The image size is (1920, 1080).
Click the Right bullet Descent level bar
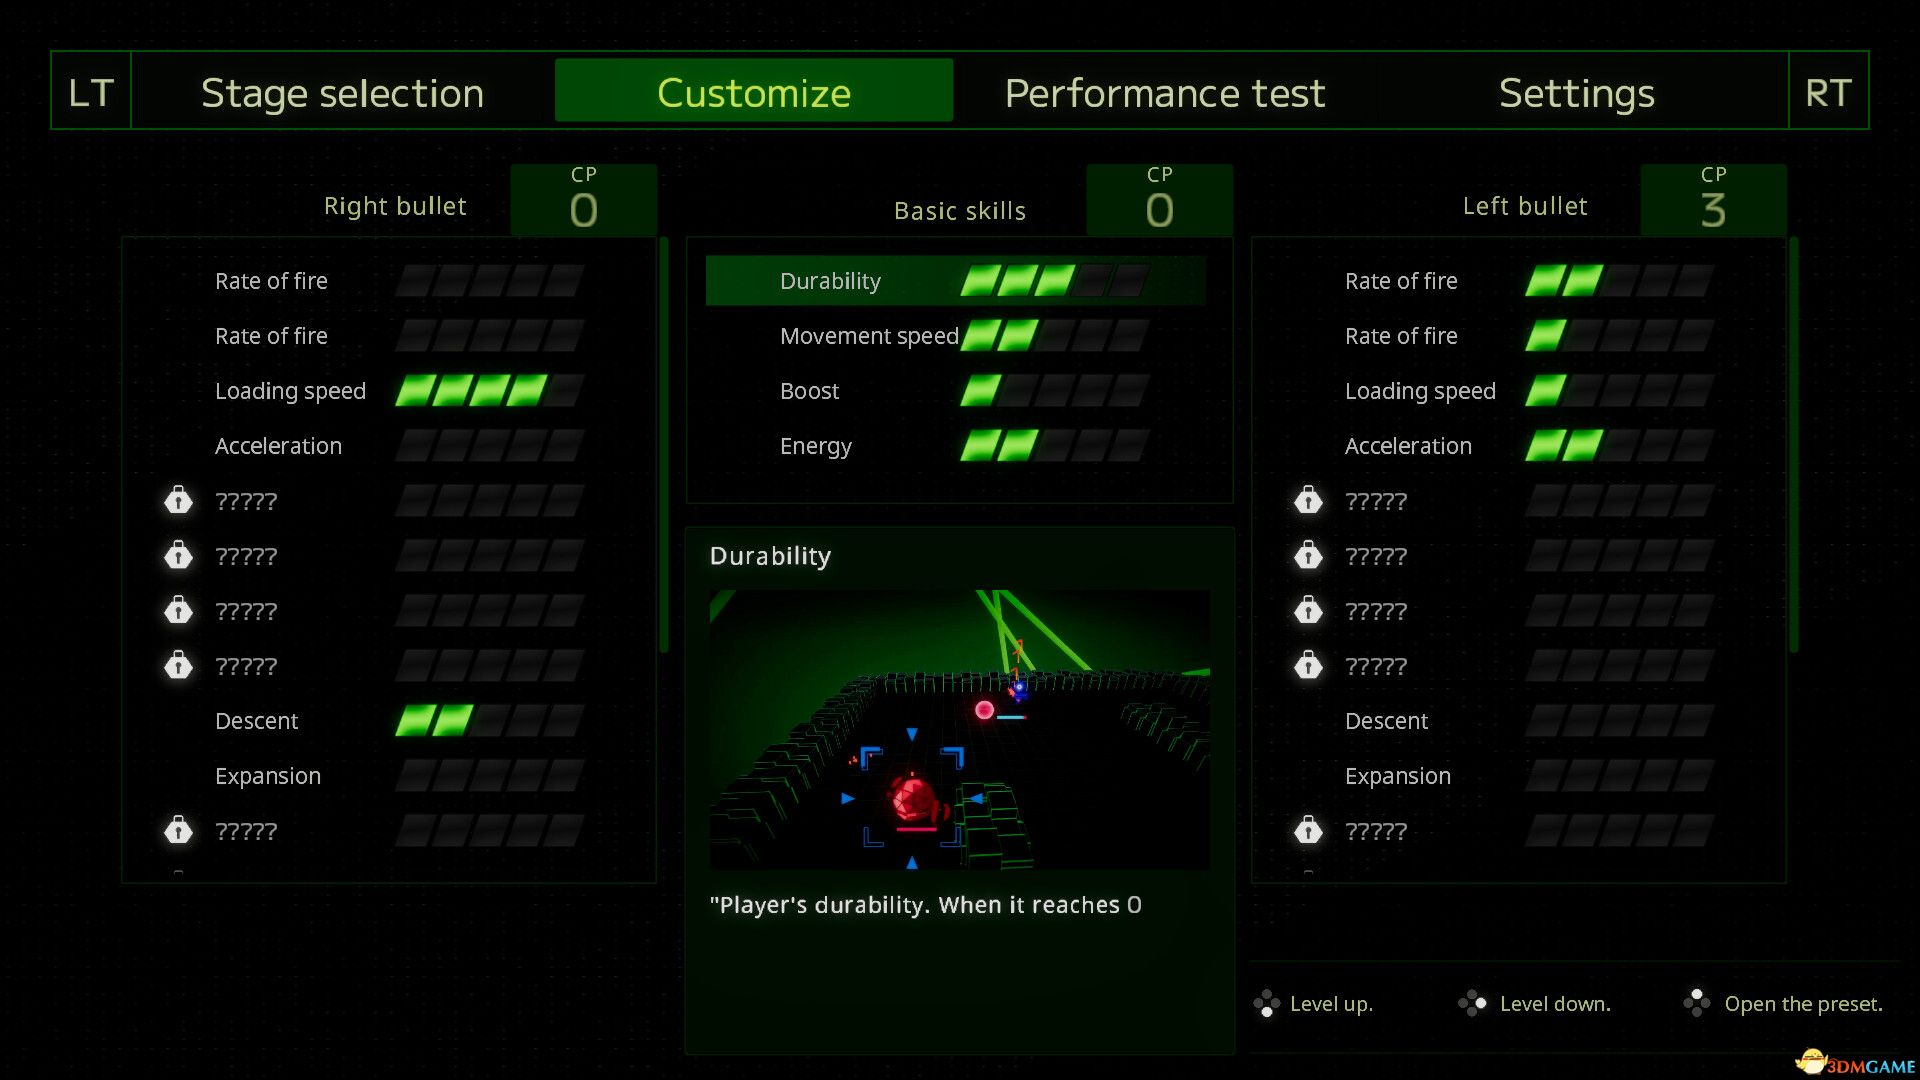489,721
